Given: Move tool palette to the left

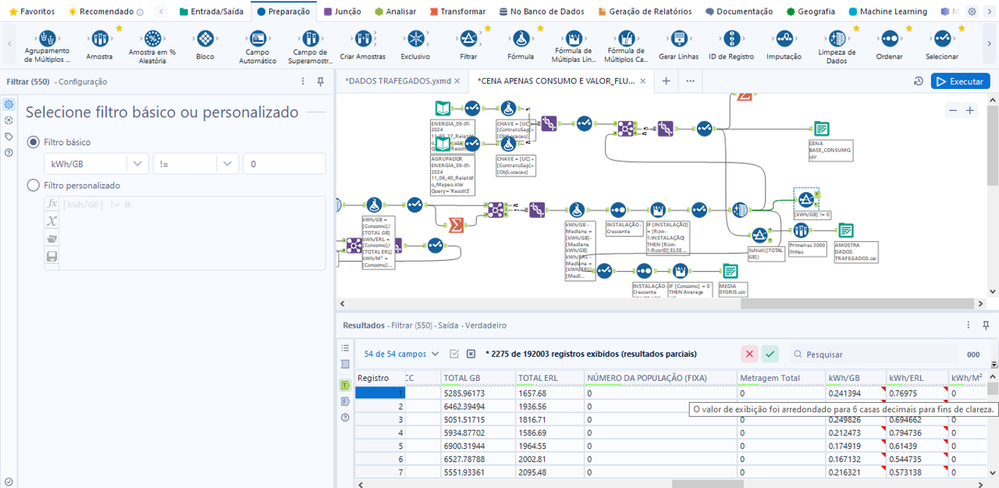Looking at the screenshot, I should tap(10, 45).
